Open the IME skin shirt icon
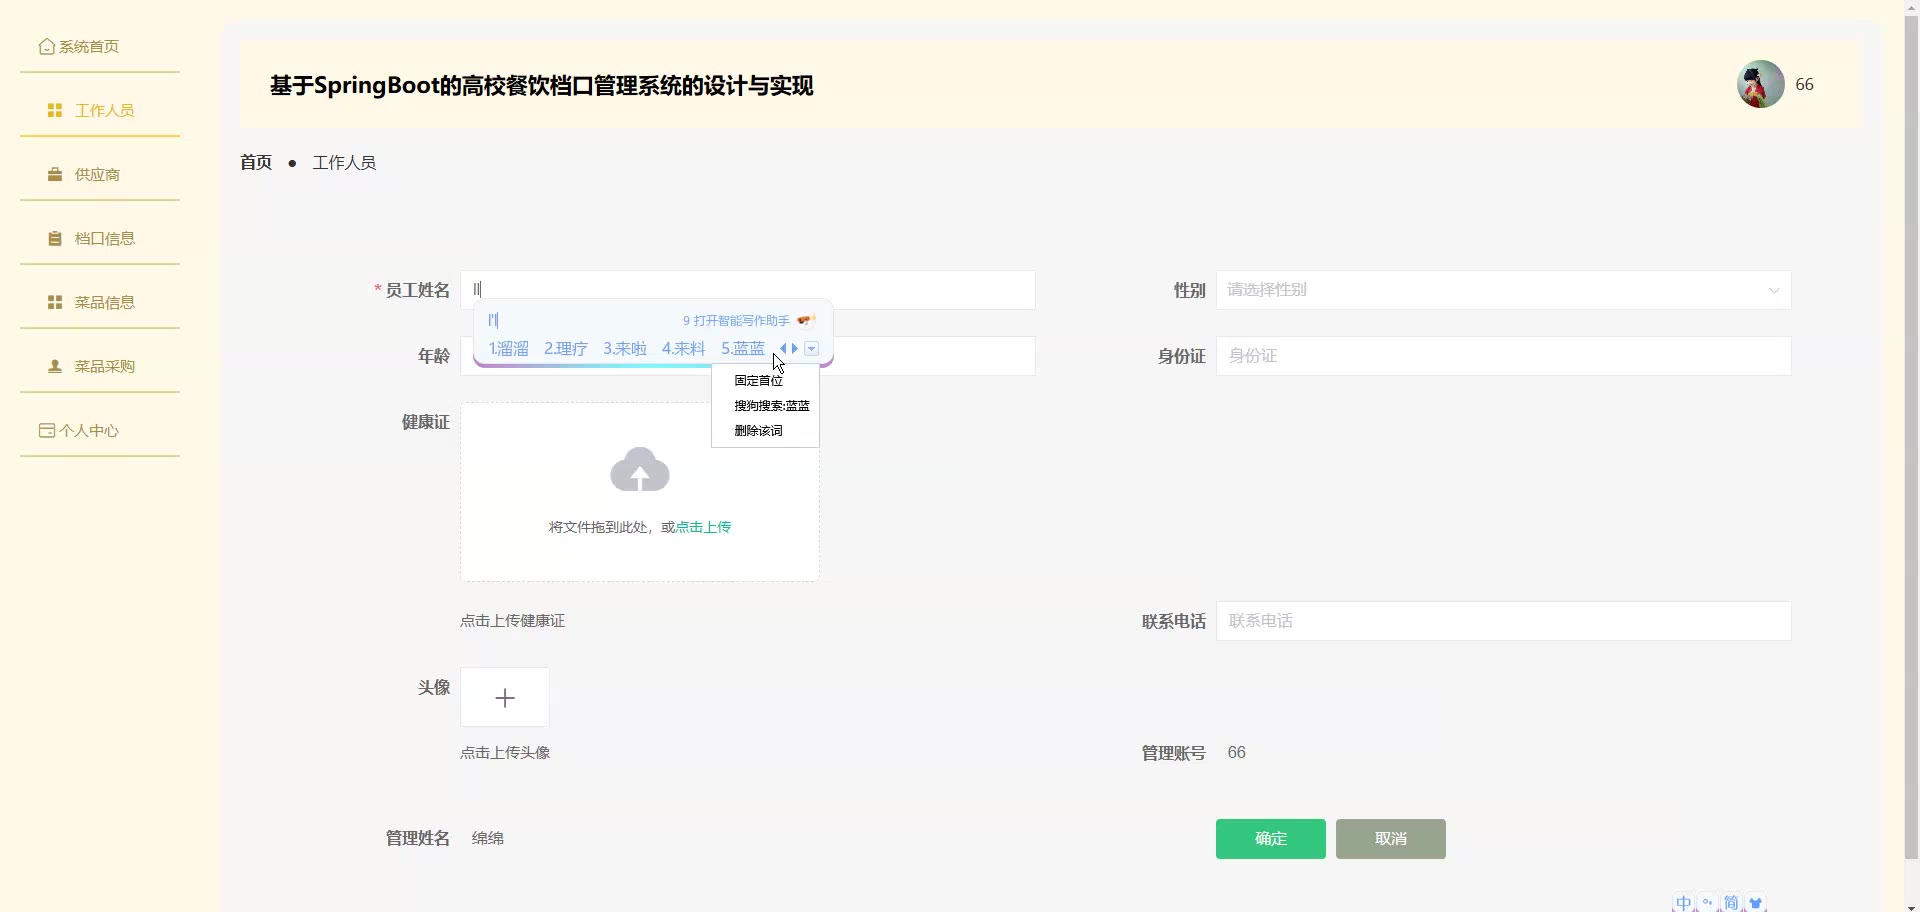 coord(1755,903)
